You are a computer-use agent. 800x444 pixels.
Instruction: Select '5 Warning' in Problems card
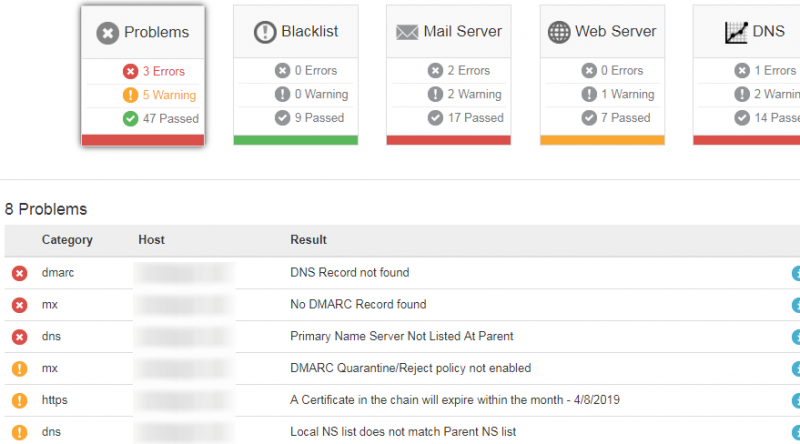(169, 95)
